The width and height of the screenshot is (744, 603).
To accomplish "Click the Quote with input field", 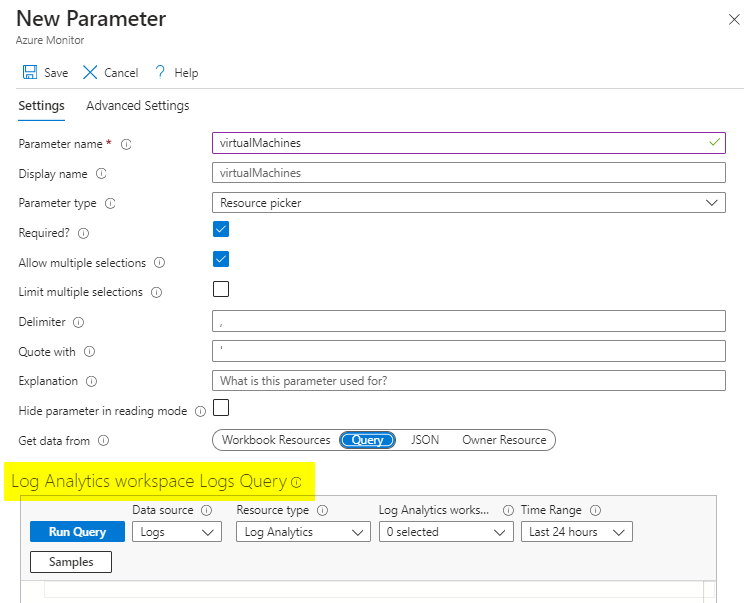I will pyautogui.click(x=469, y=351).
